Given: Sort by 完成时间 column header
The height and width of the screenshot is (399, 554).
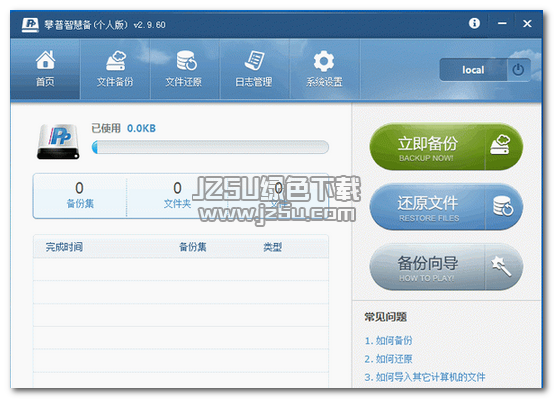Looking at the screenshot, I should tap(64, 247).
